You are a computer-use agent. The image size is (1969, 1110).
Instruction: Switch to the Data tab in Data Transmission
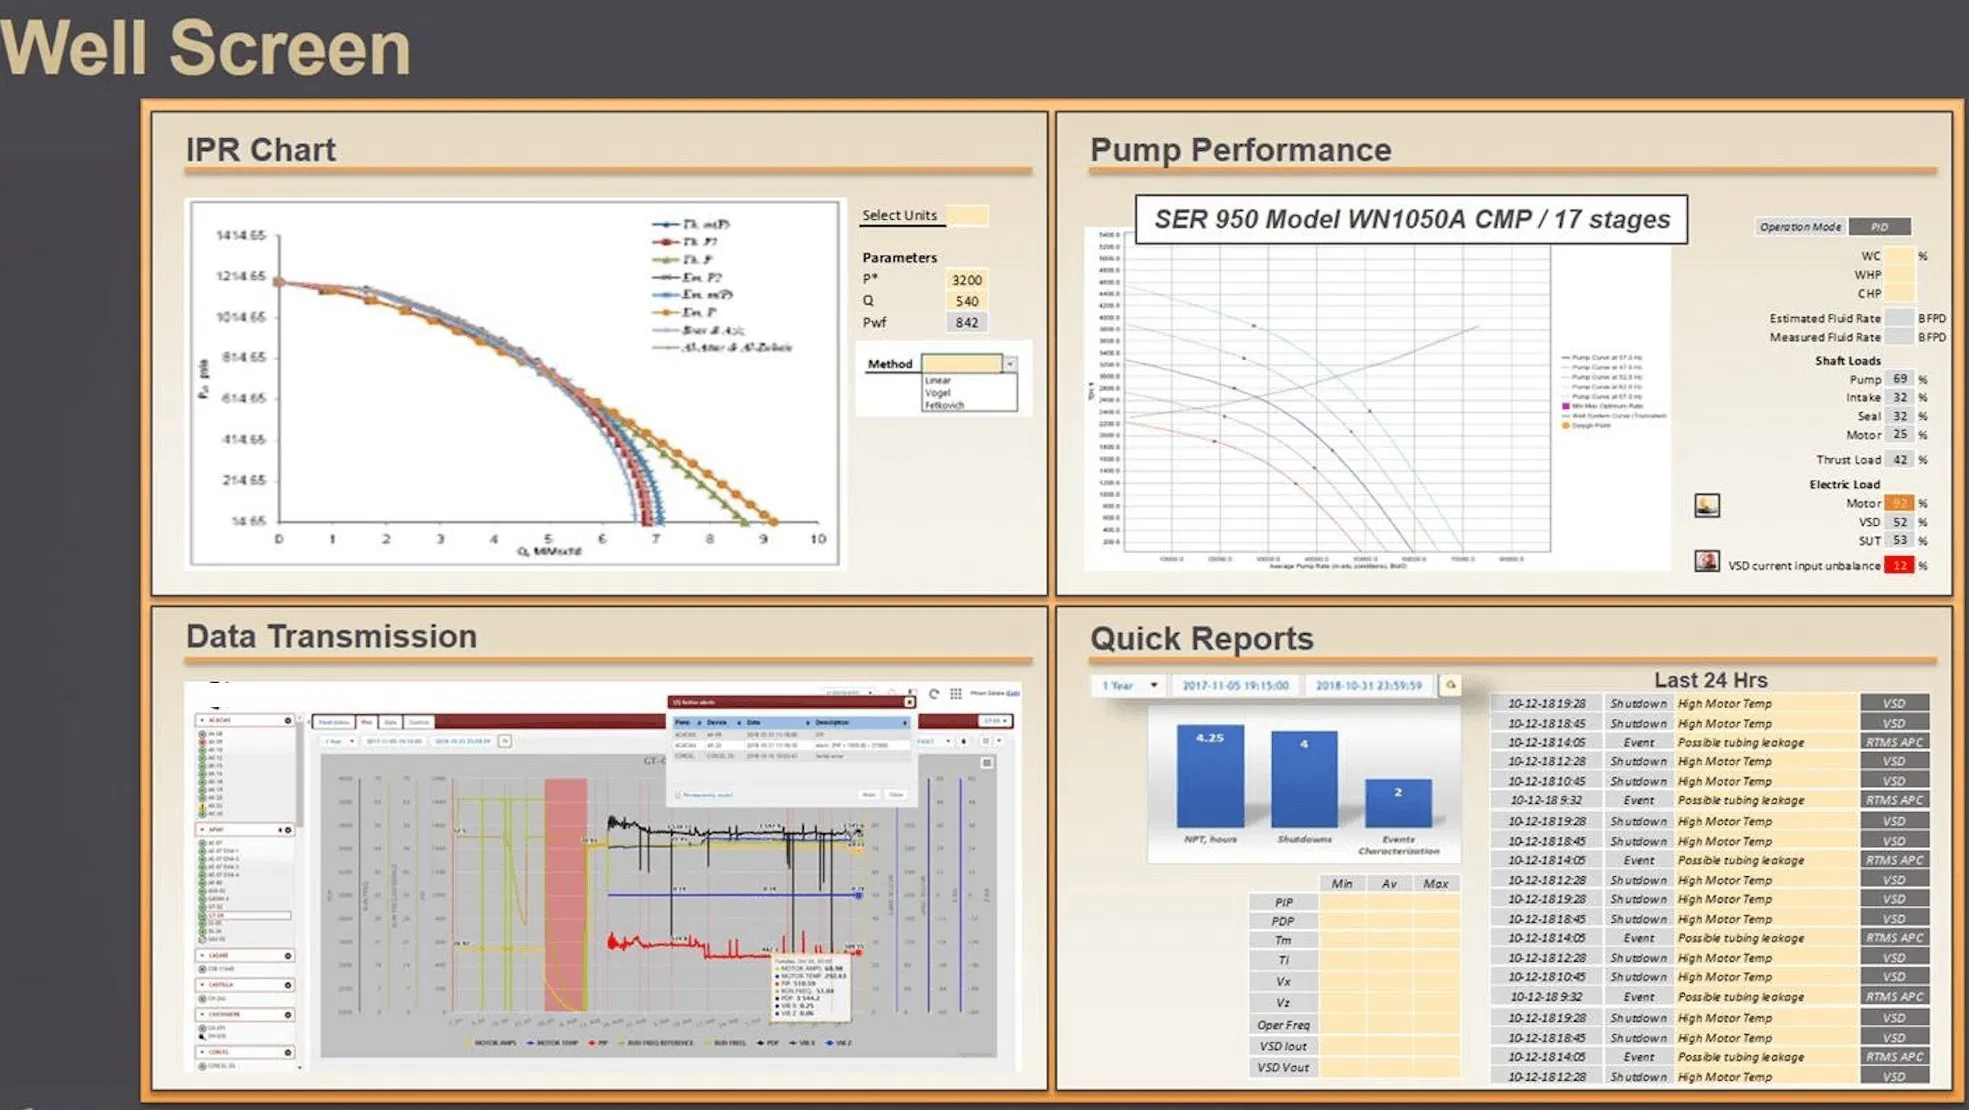point(391,721)
